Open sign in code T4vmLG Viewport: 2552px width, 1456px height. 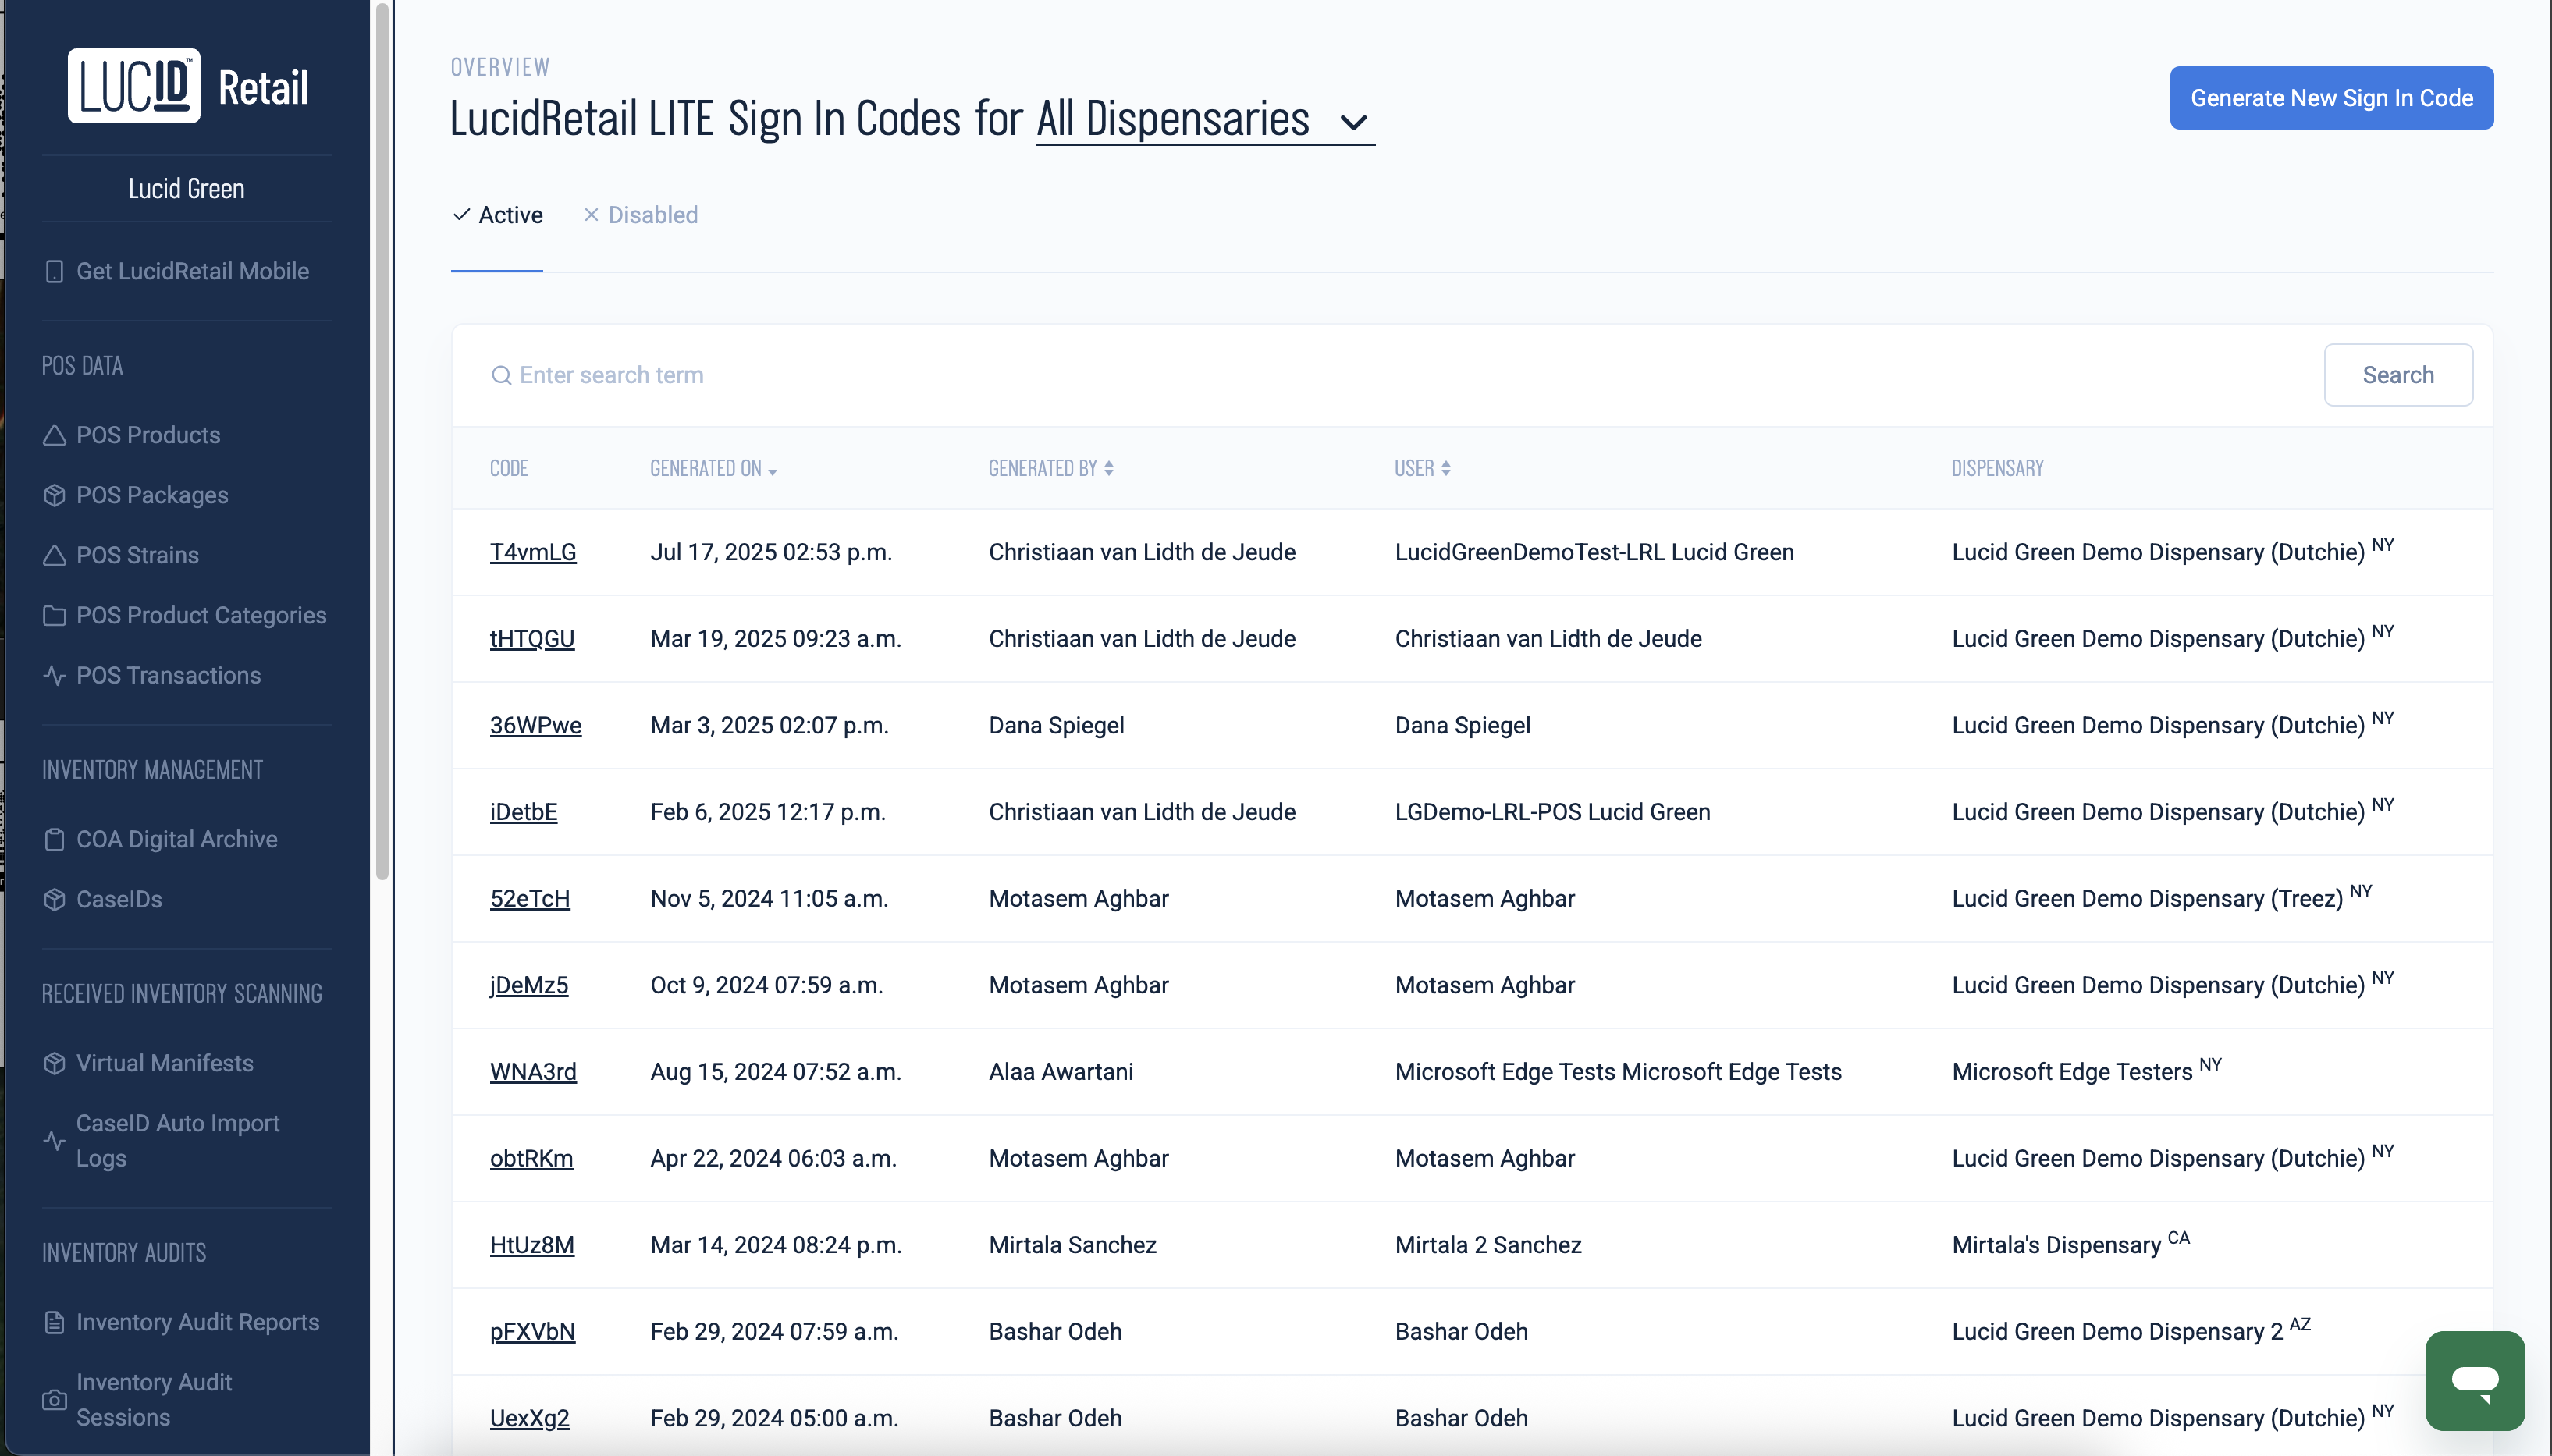(533, 553)
